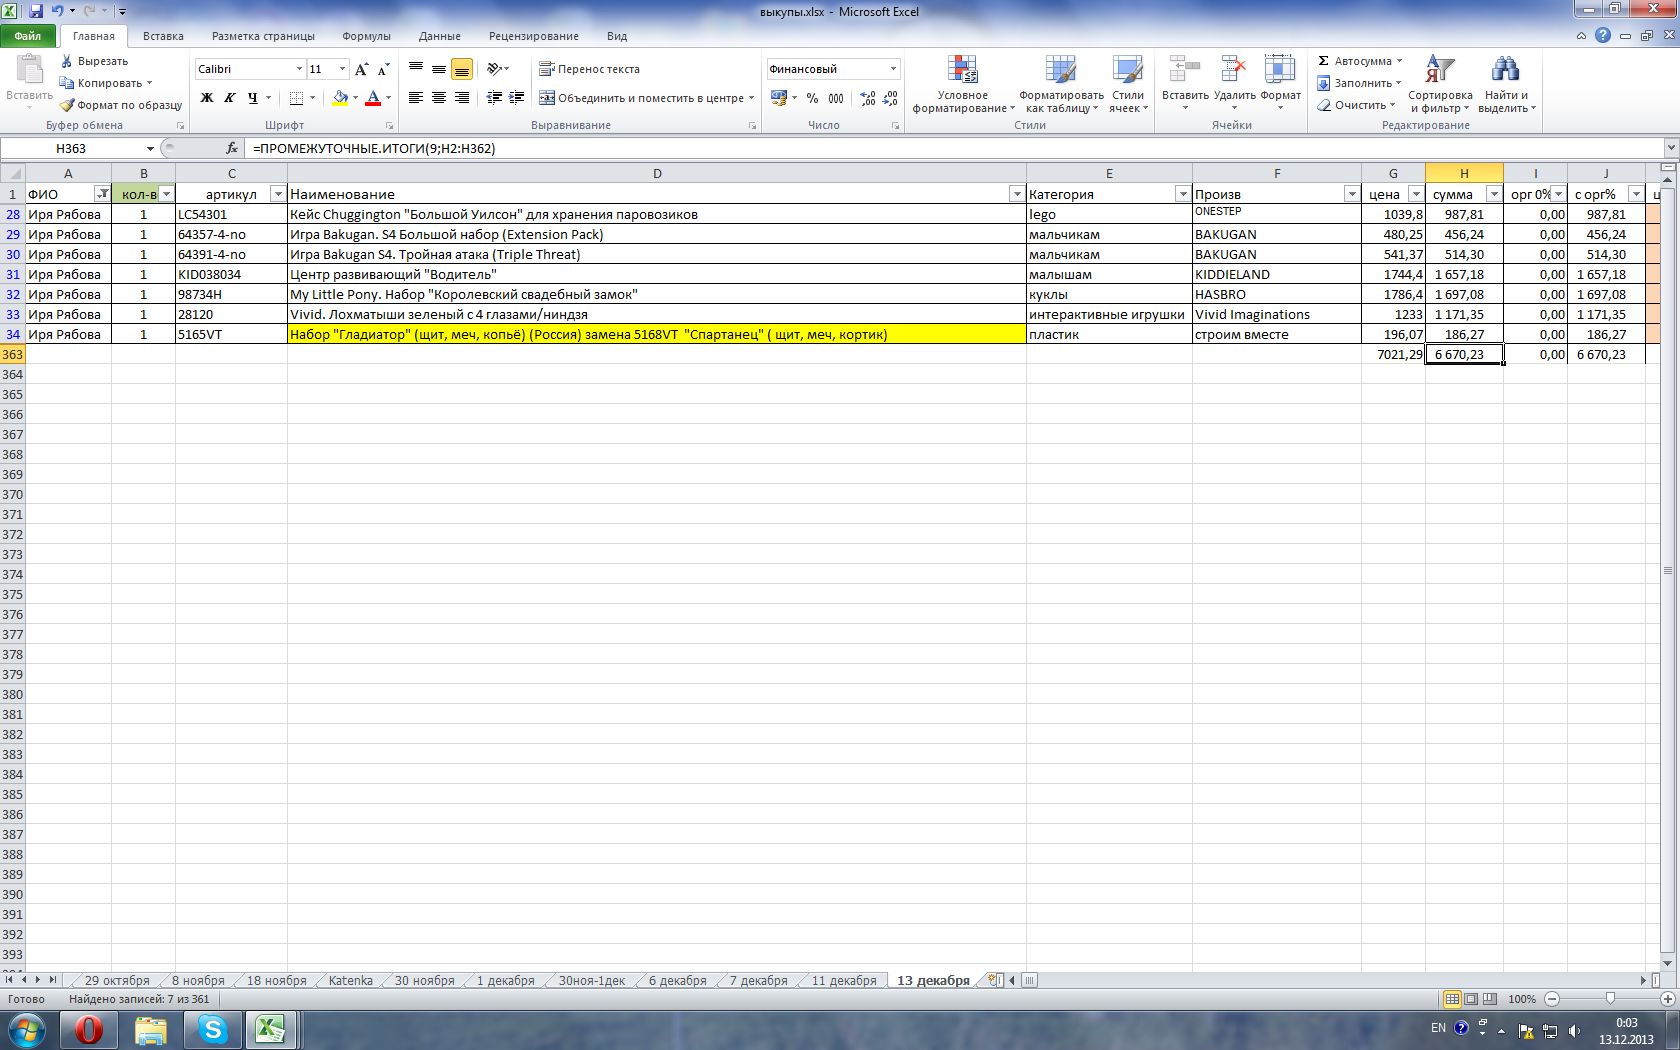This screenshot has width=1680, height=1050.
Task: Decrease font size with small A icon
Action: [383, 69]
